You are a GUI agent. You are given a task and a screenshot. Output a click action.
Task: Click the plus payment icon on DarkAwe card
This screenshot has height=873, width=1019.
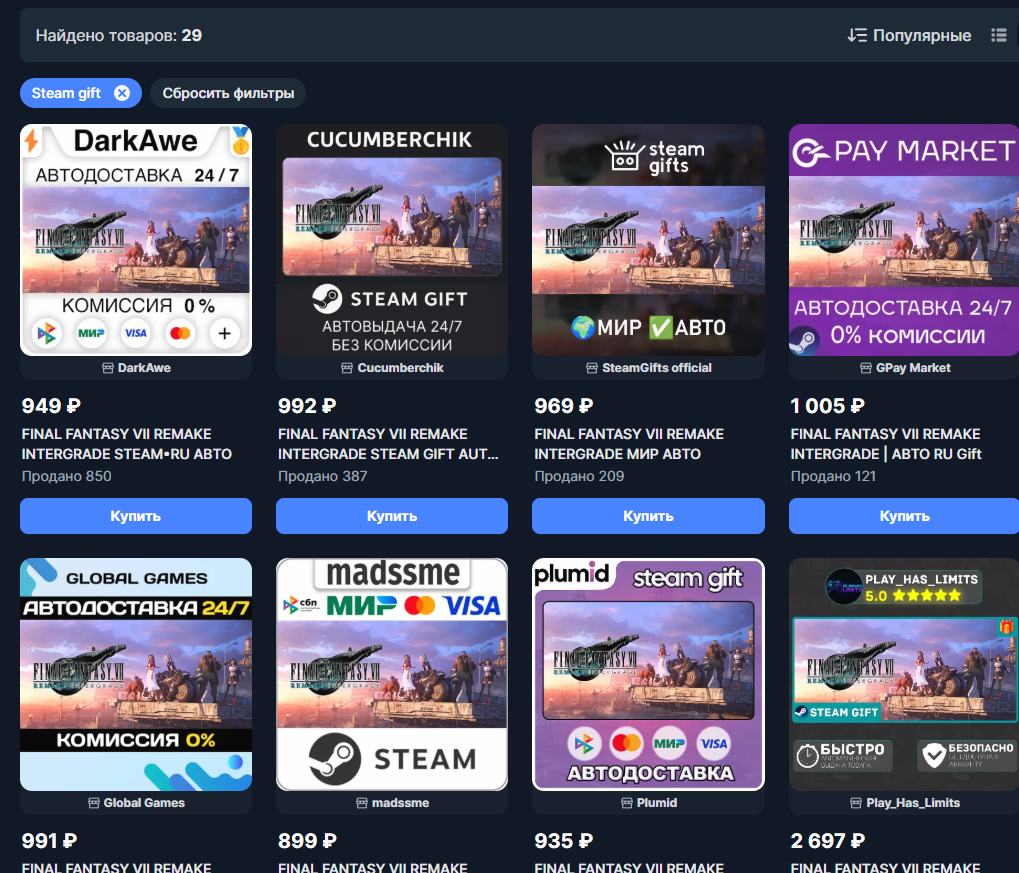pos(225,333)
